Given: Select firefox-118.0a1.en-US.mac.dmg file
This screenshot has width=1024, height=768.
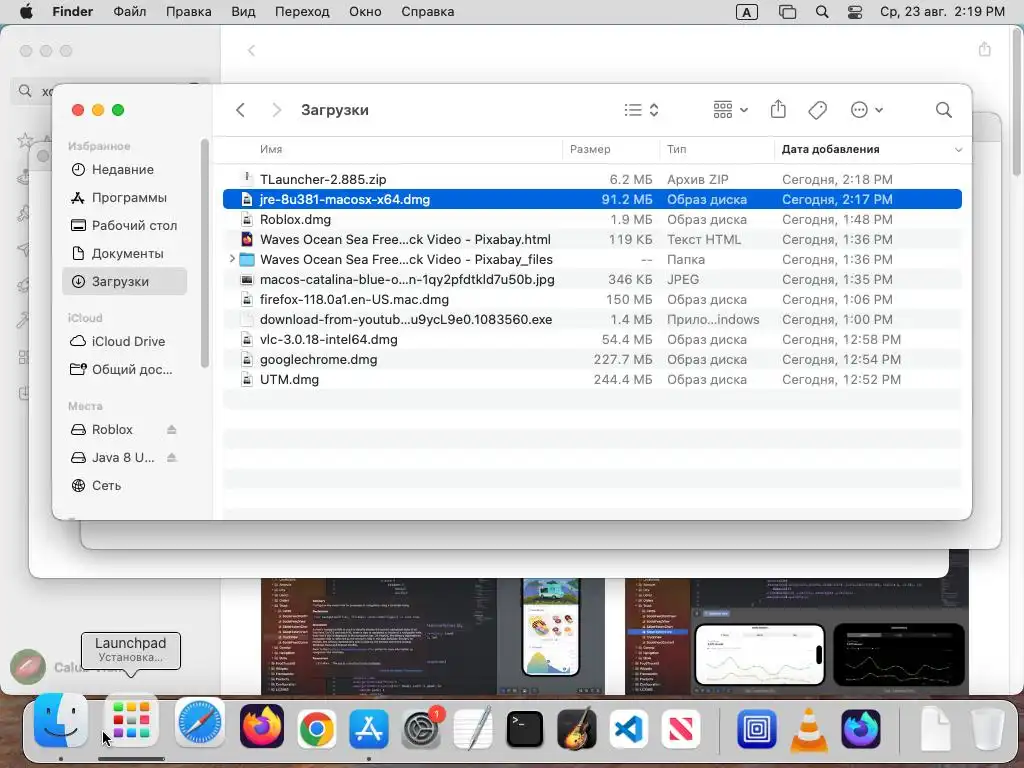Looking at the screenshot, I should 592,300.
